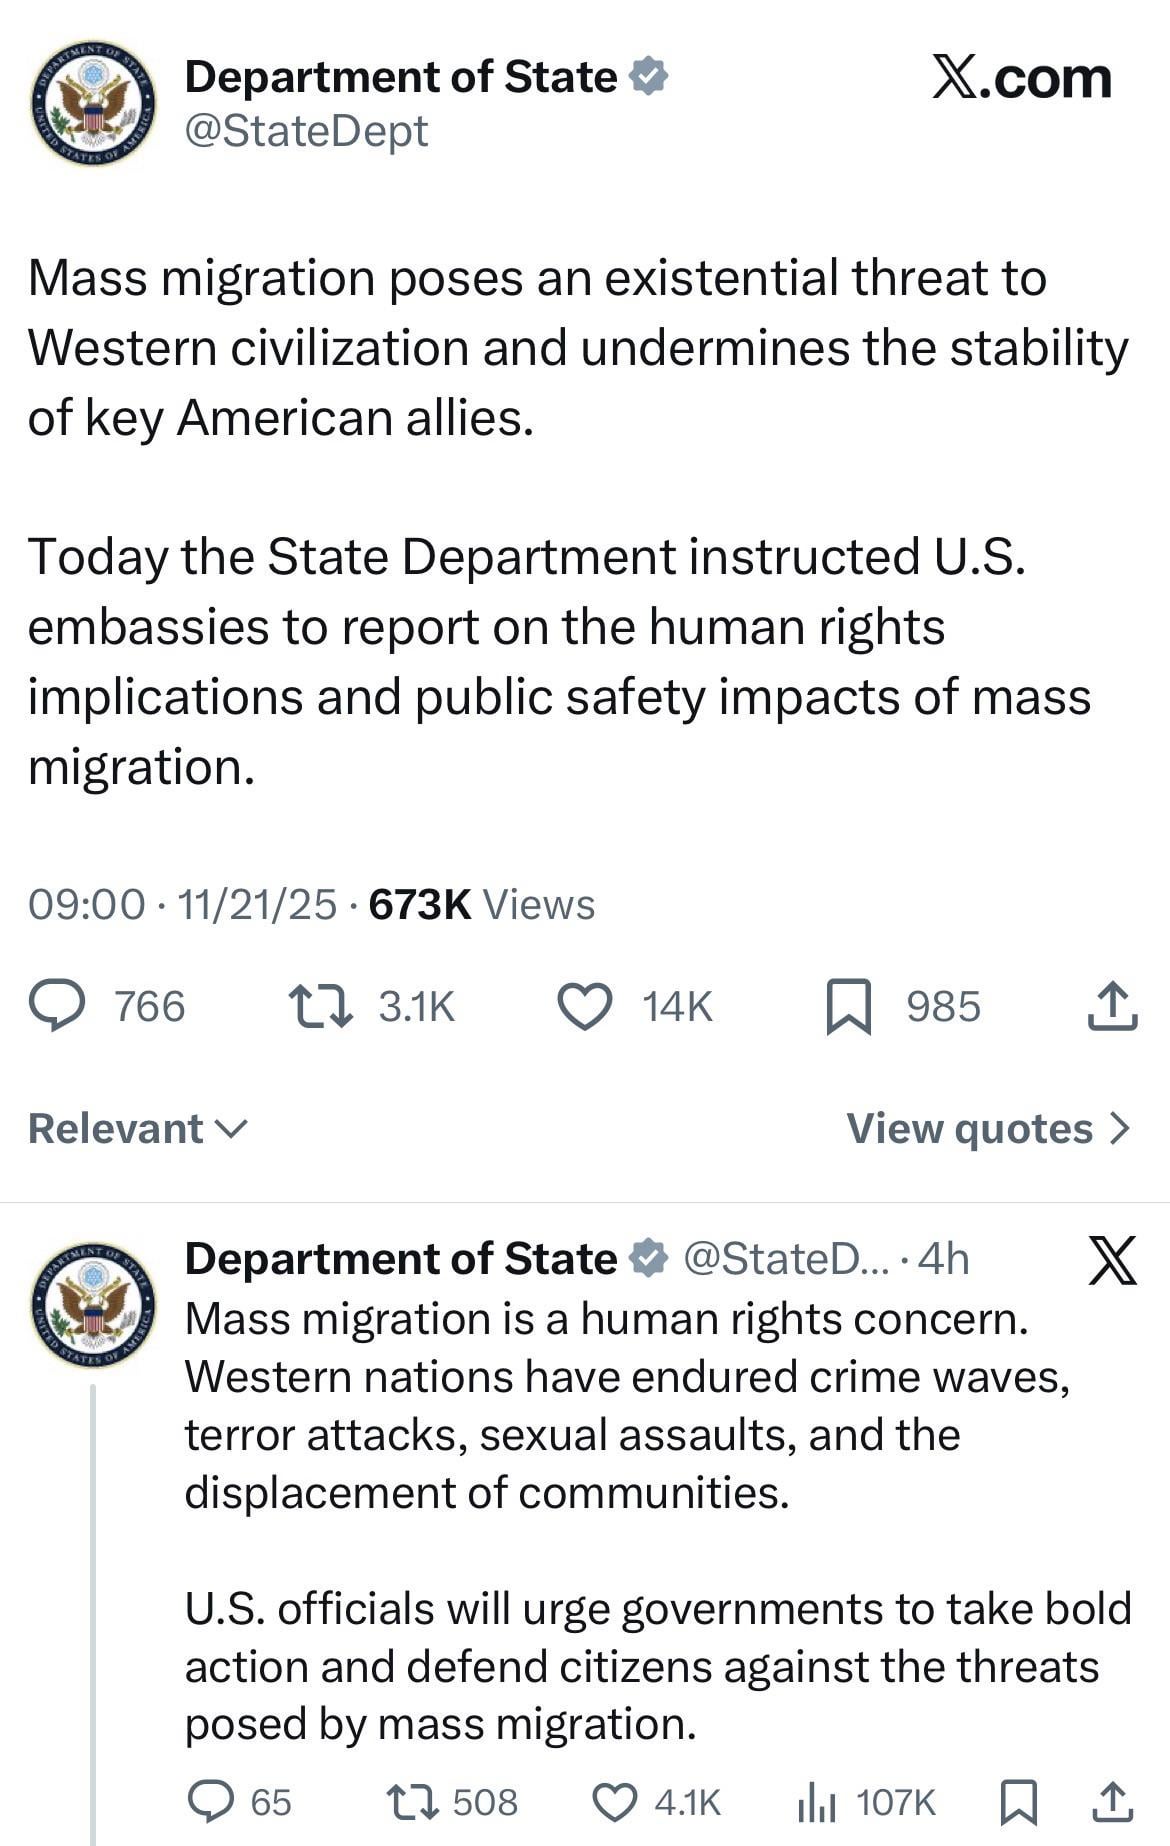Like the main State Department post
This screenshot has width=1170, height=1846.
(585, 1006)
